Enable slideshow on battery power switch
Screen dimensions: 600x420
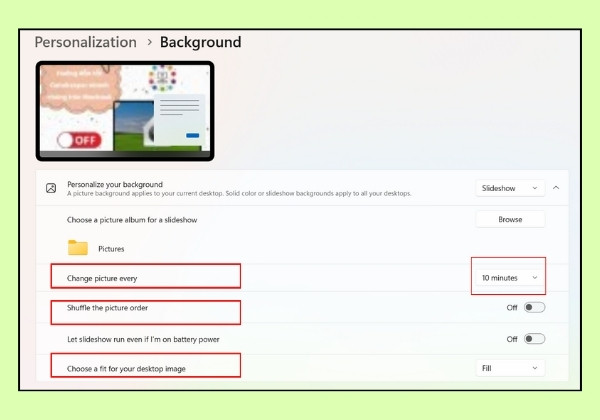534,339
